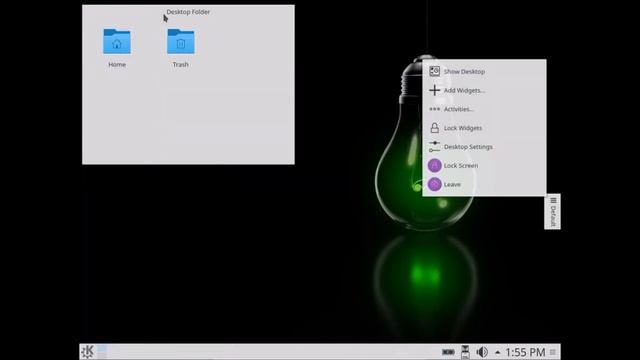Open the network connection tray icon
Image resolution: width=640 pixels, height=360 pixels.
pyautogui.click(x=465, y=351)
